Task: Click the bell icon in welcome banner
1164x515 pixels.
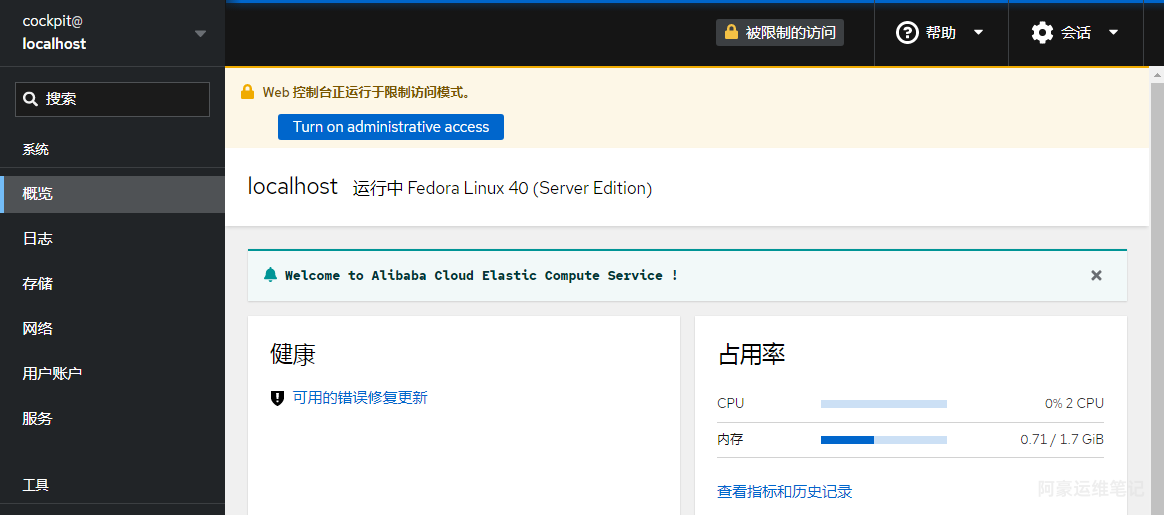Action: tap(270, 275)
